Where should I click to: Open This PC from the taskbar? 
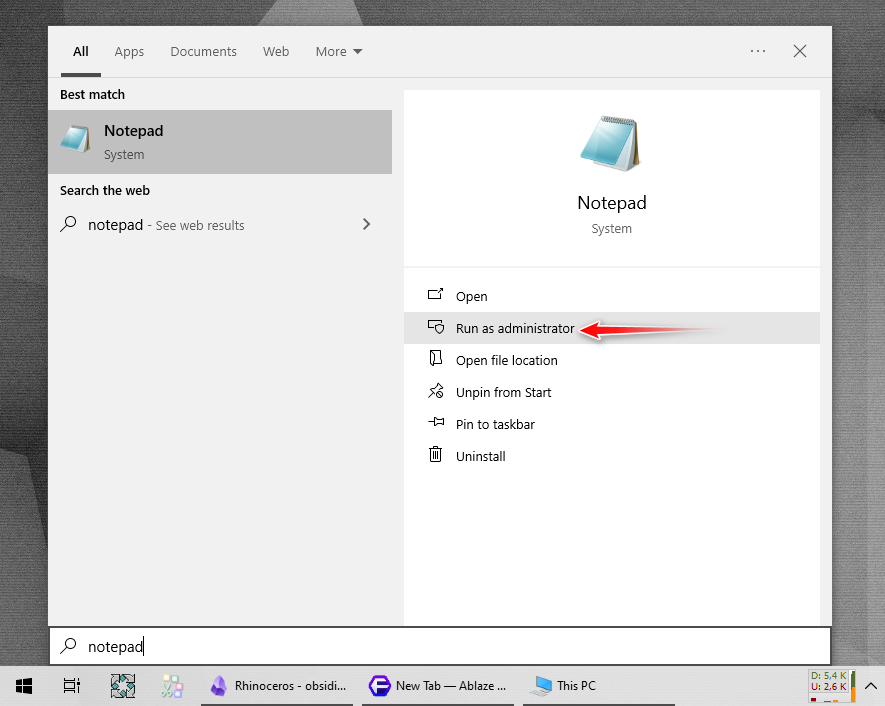[x=565, y=686]
